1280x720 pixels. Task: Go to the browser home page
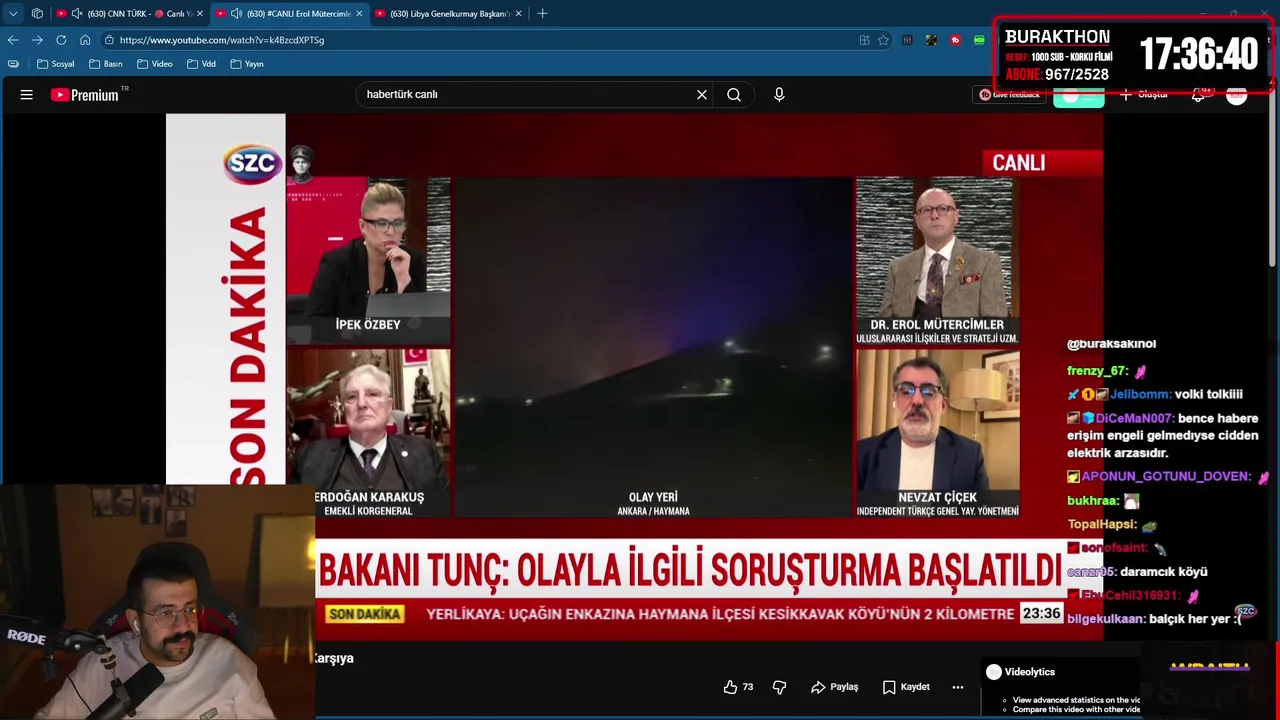(x=85, y=40)
